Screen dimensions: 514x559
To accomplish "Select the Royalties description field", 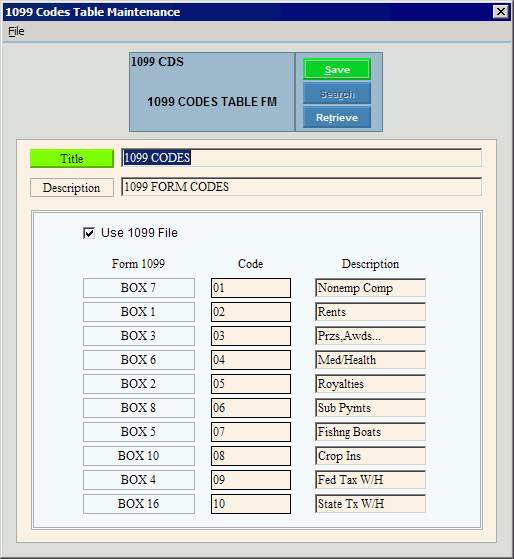I will point(370,384).
